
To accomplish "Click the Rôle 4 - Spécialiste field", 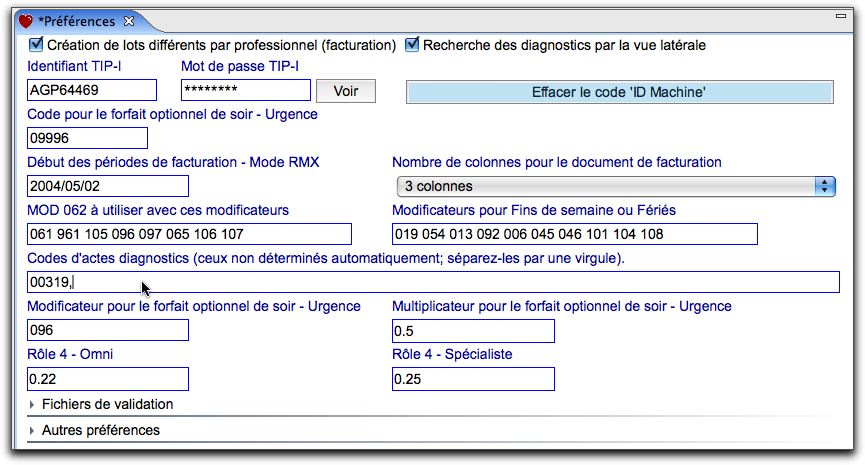I will [473, 379].
